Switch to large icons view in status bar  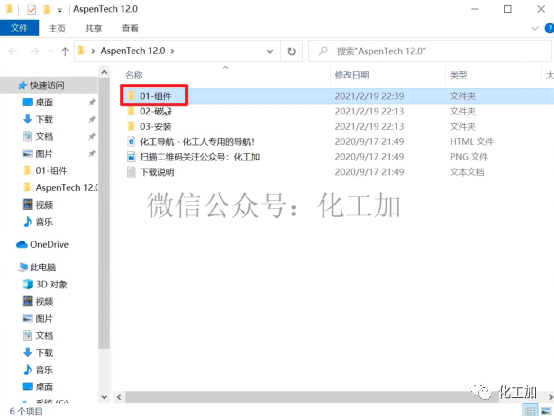click(546, 410)
